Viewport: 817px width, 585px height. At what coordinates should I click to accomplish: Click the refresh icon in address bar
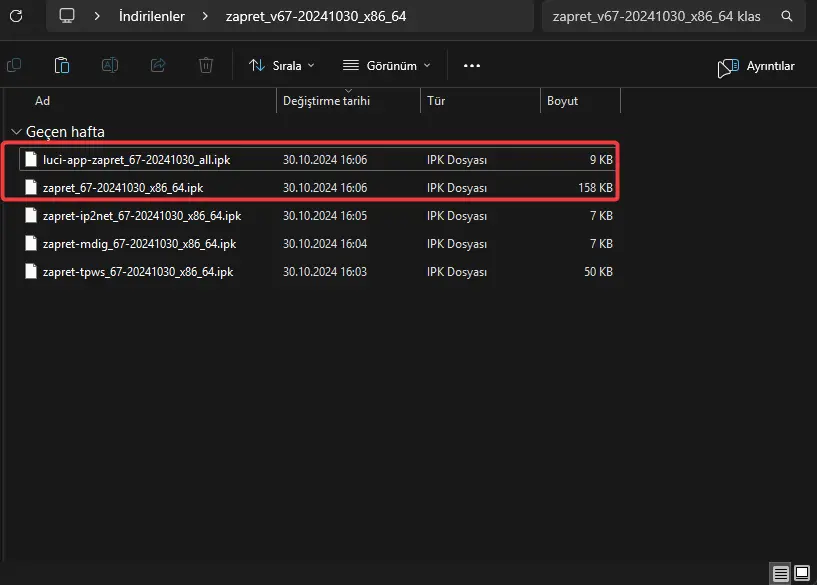[16, 16]
